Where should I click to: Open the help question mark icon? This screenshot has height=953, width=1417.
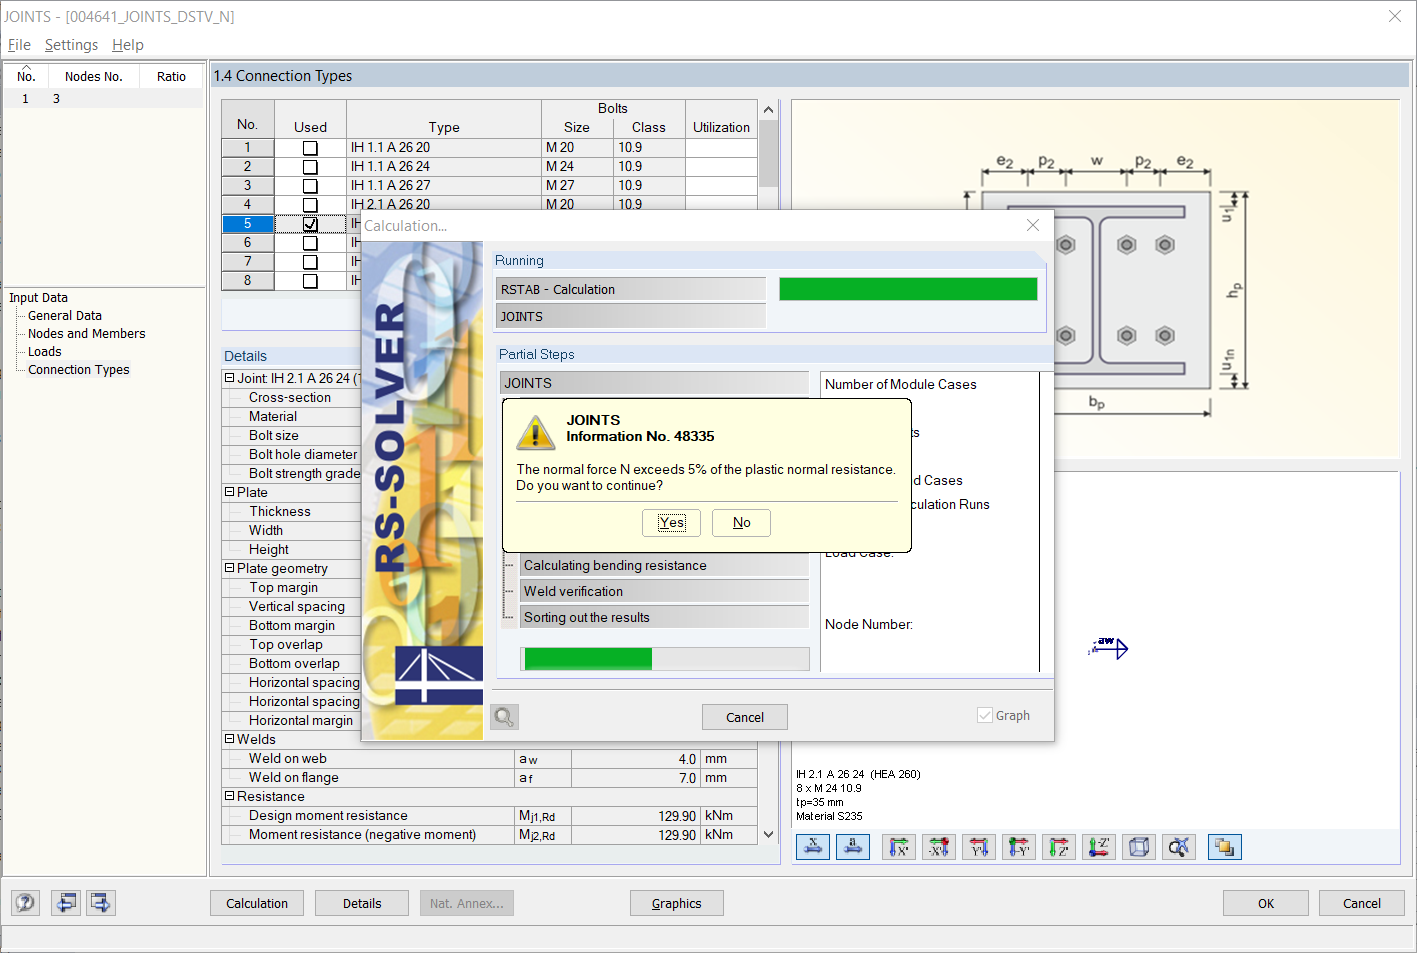(25, 902)
